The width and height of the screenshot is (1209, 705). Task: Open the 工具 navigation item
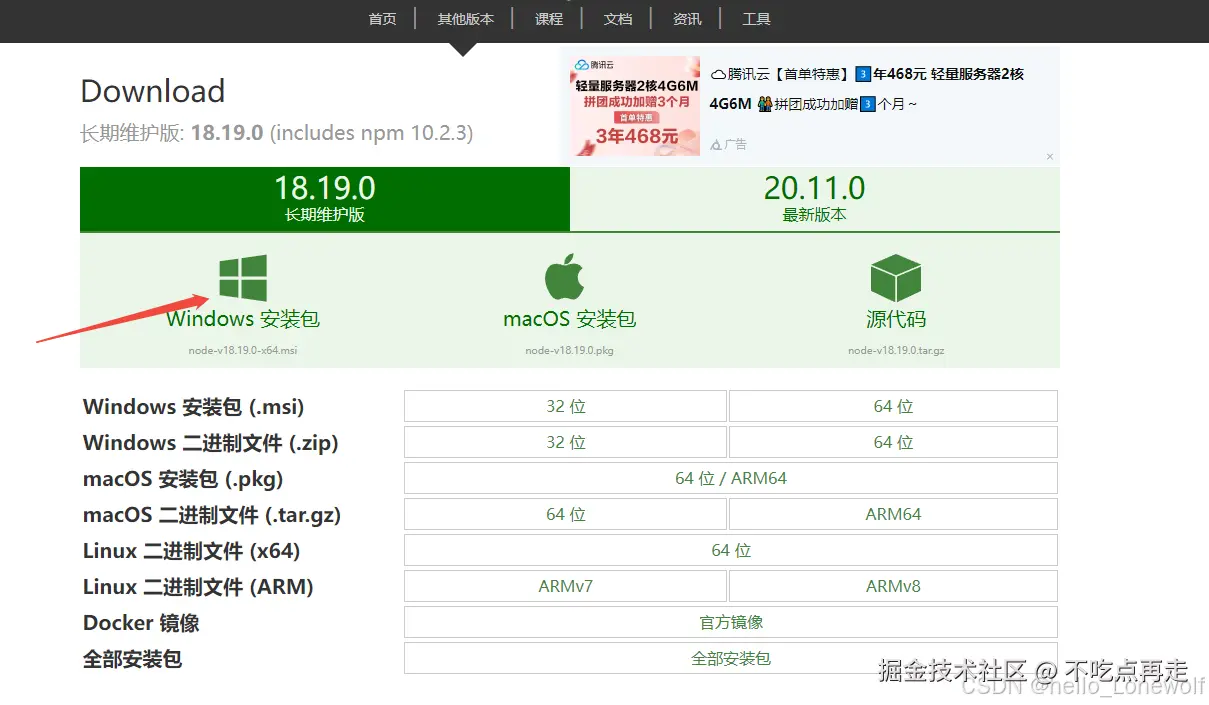[756, 19]
